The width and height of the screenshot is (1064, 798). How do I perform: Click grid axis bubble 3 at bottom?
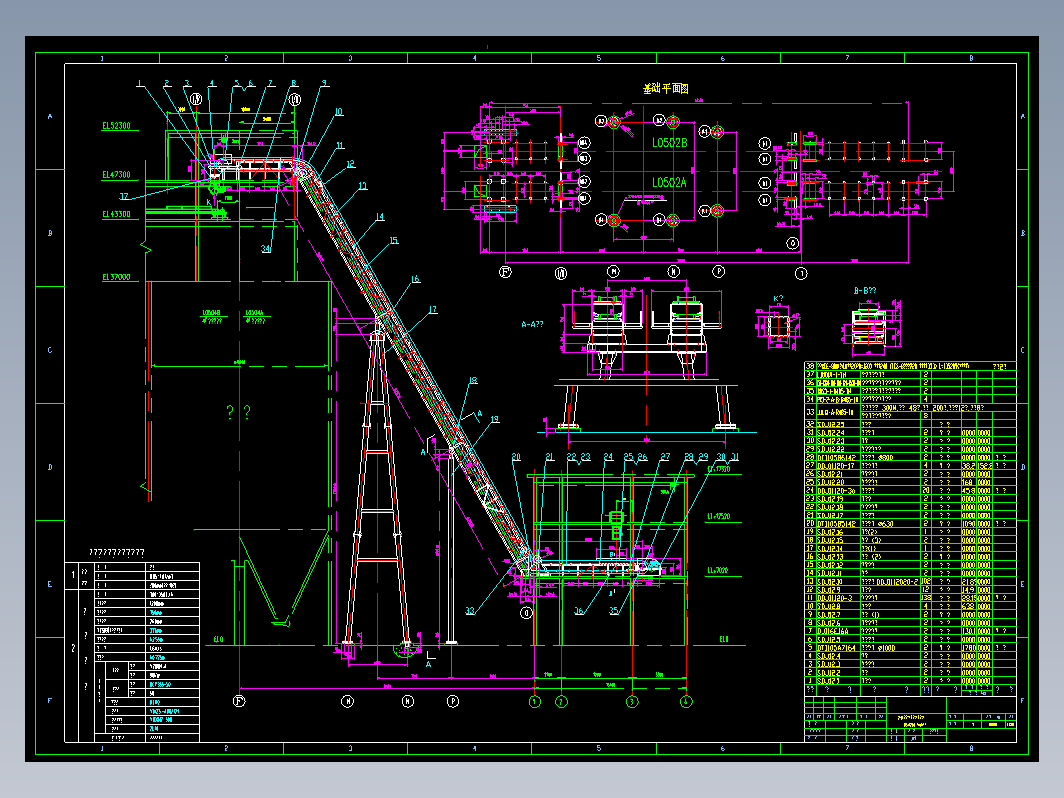632,702
